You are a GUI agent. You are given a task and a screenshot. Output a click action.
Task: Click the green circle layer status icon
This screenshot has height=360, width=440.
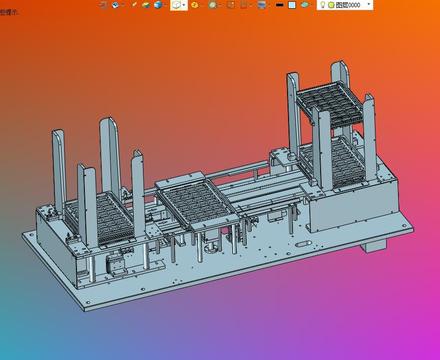pyautogui.click(x=331, y=5)
